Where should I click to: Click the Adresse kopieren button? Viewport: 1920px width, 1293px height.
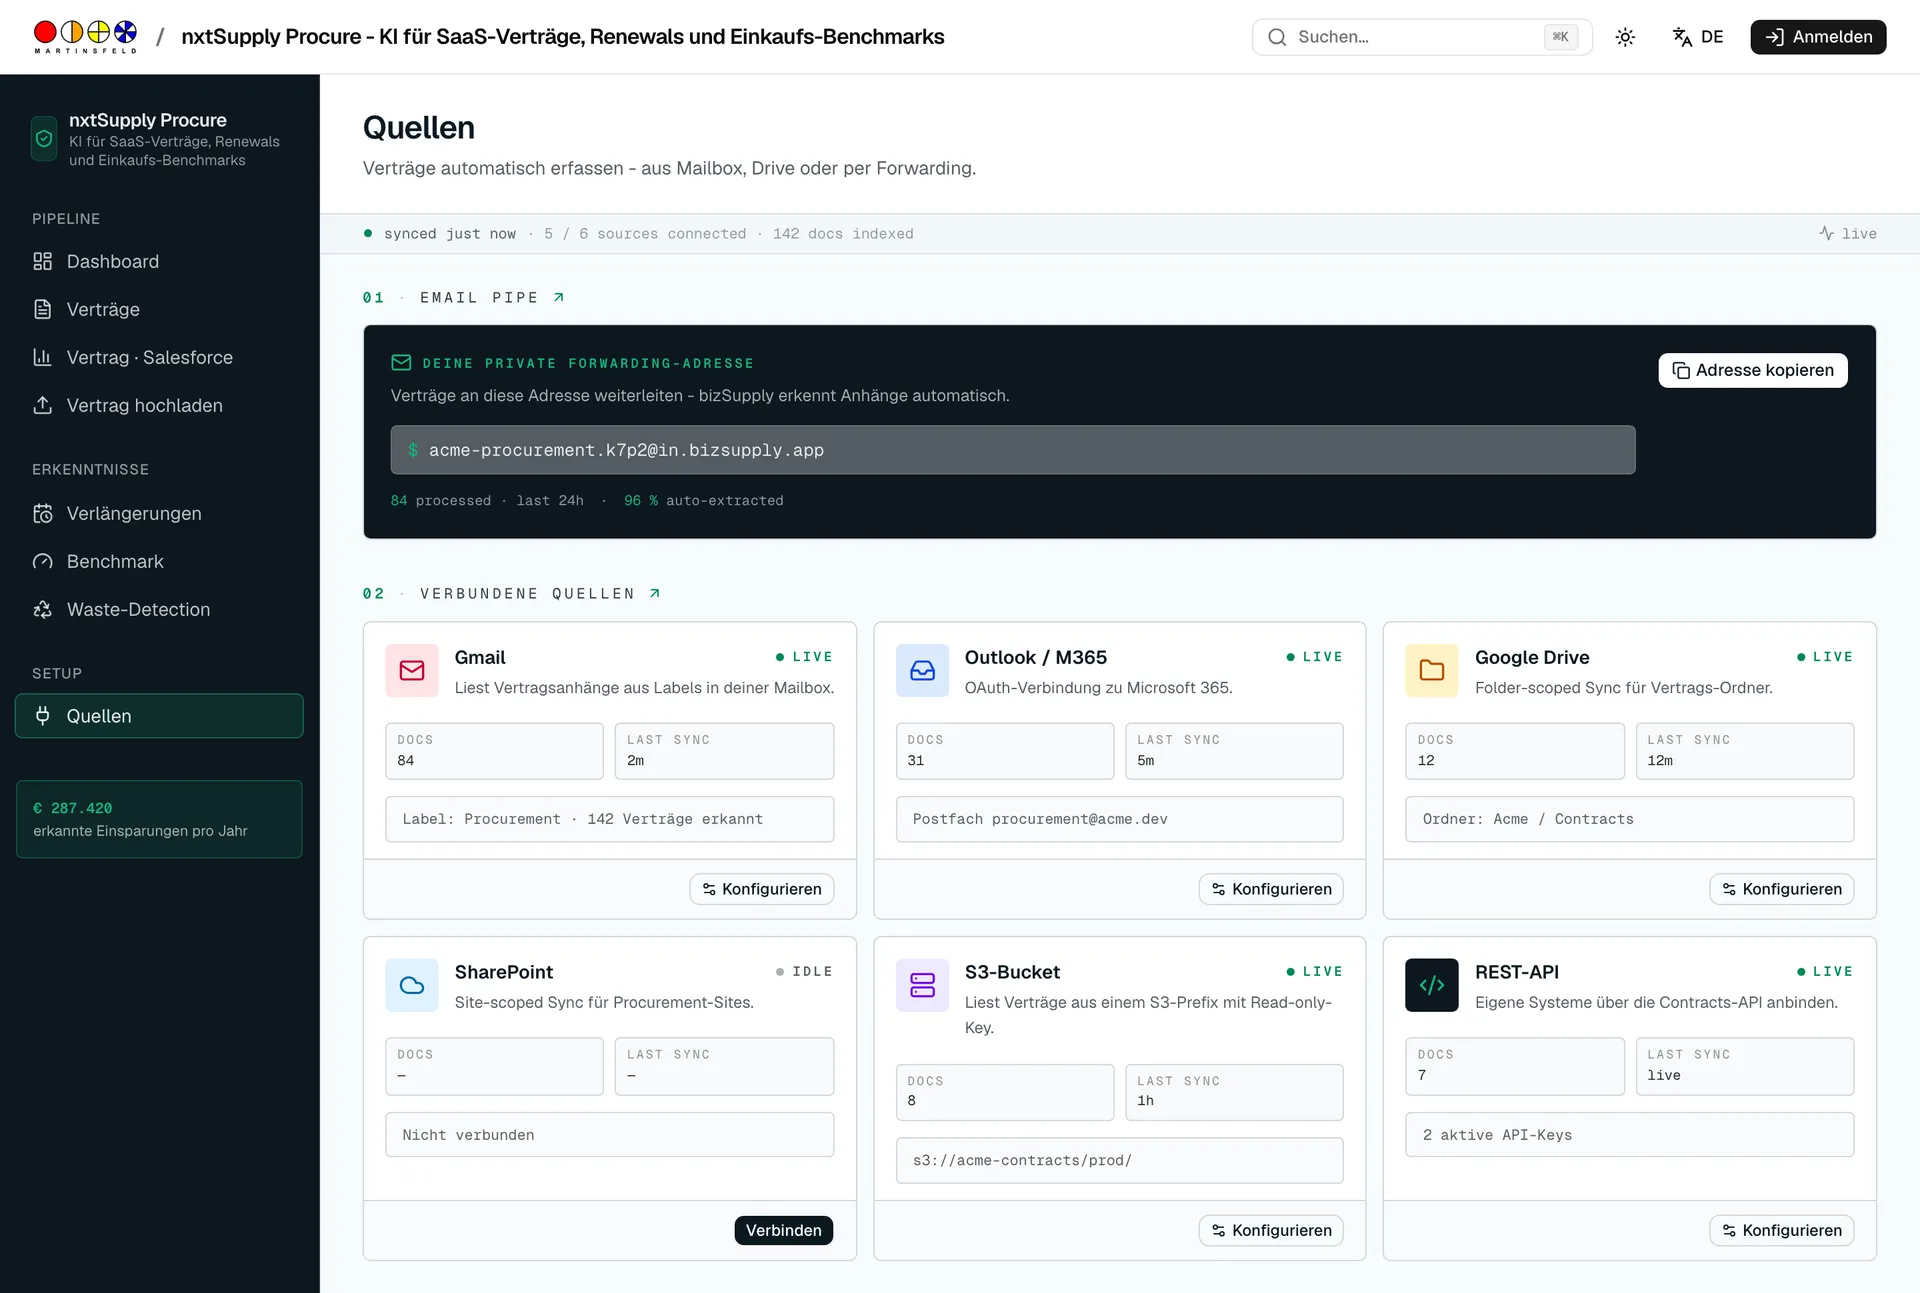[x=1752, y=370]
